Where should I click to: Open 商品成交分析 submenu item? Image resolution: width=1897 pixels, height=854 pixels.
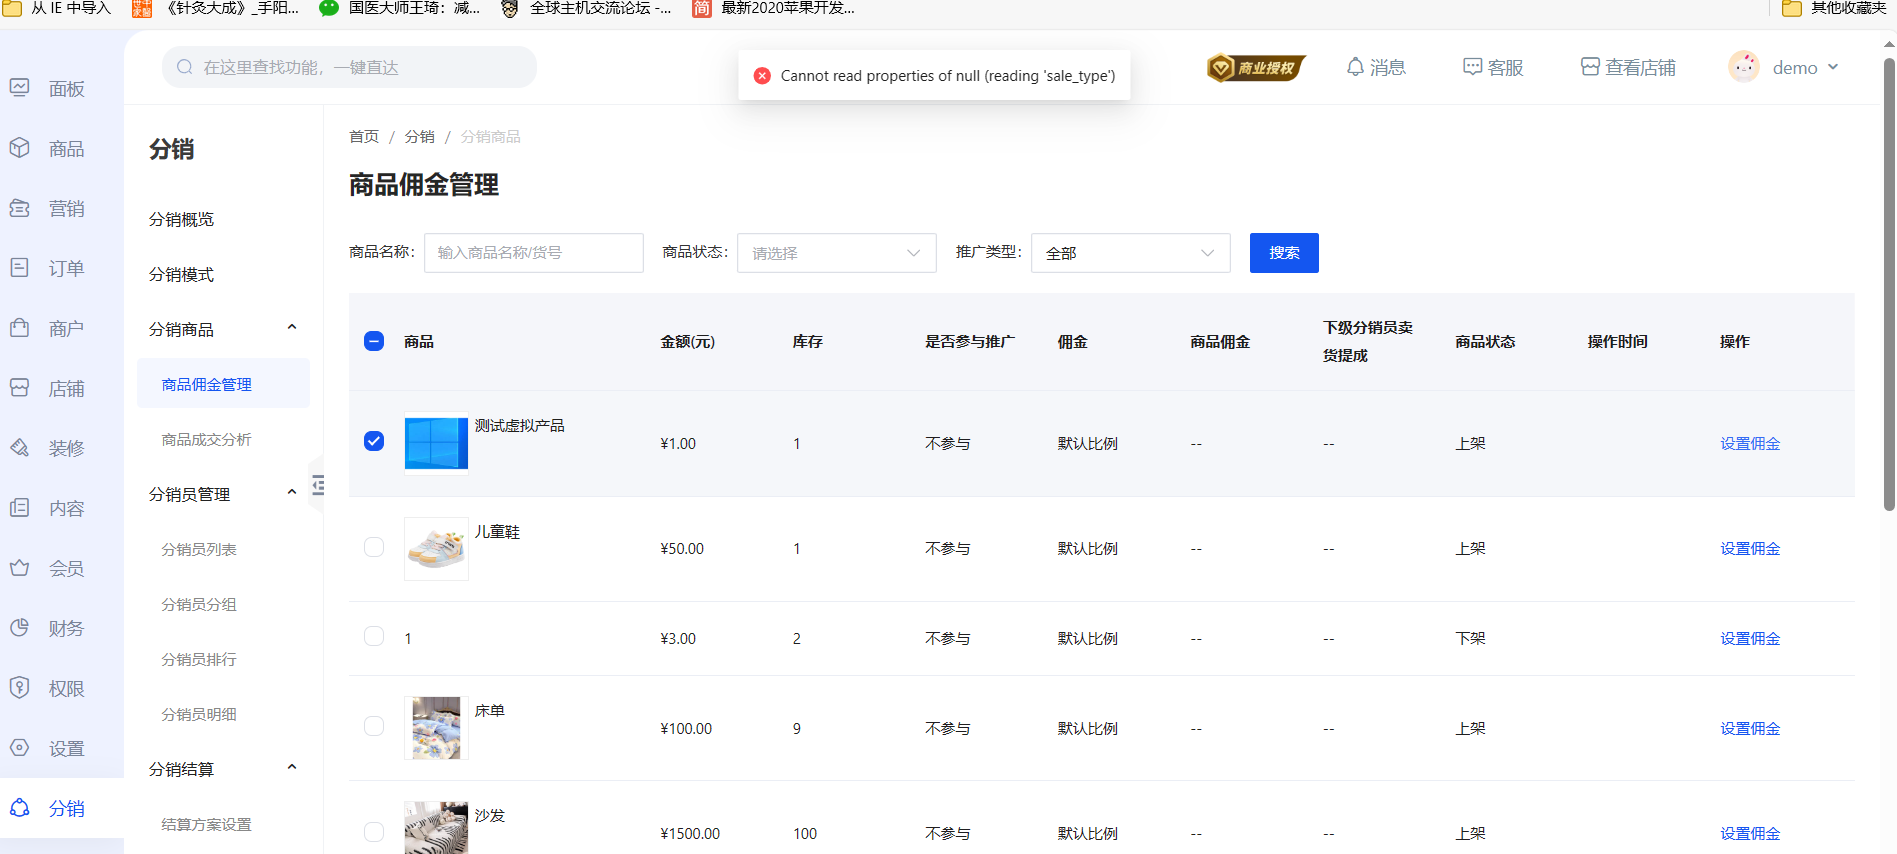(206, 439)
